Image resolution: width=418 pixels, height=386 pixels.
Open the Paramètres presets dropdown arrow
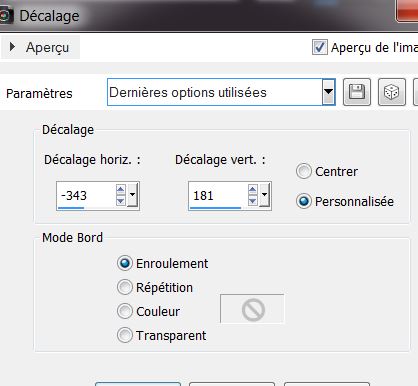click(328, 92)
